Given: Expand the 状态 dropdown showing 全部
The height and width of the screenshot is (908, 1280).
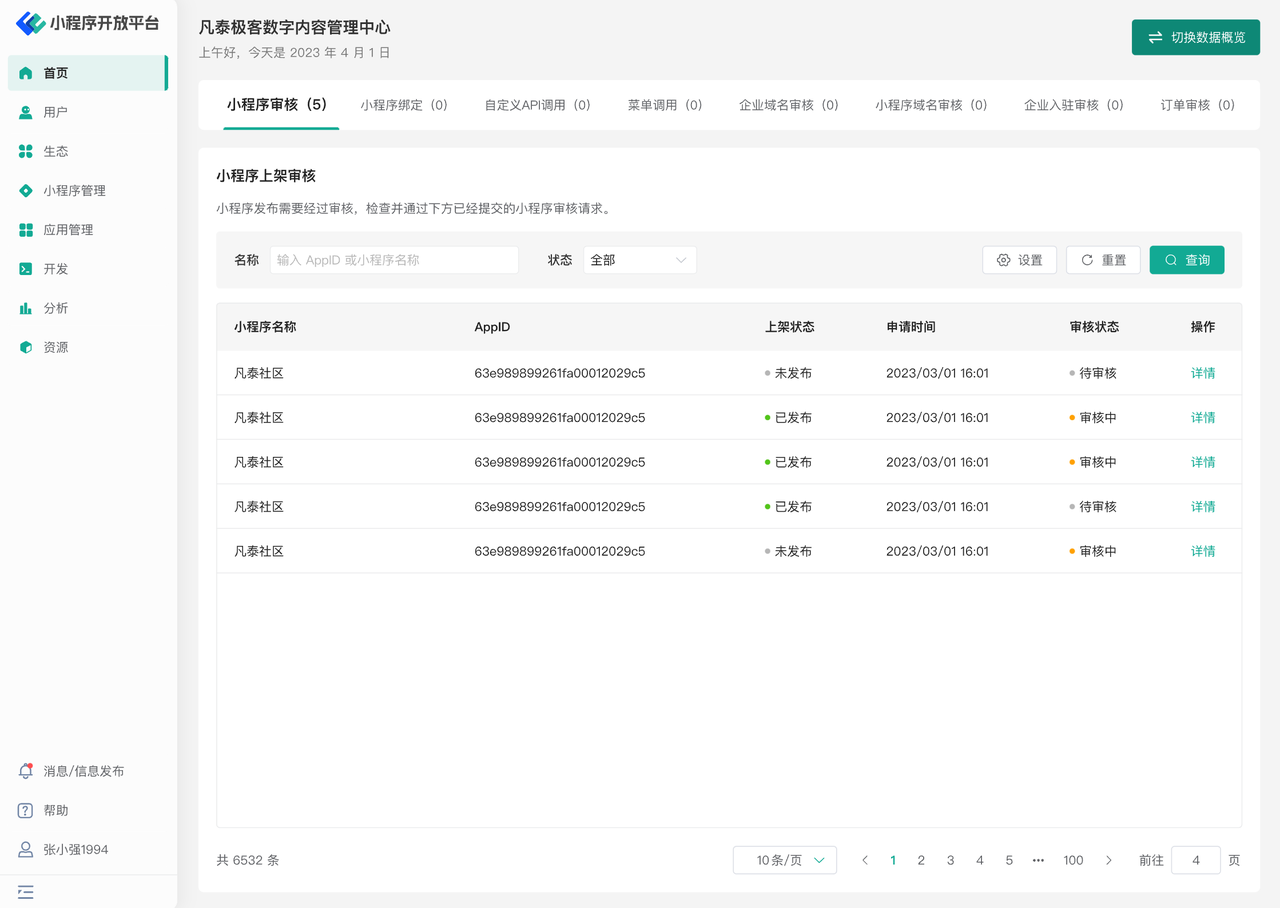Looking at the screenshot, I should [x=639, y=260].
